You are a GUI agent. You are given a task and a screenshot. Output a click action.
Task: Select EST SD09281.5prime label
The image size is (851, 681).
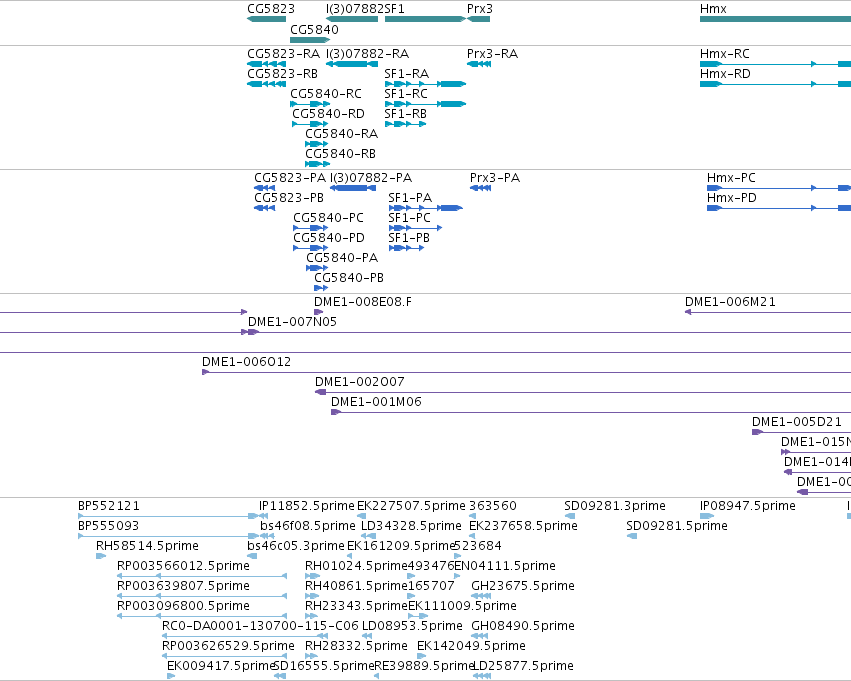(x=677, y=526)
